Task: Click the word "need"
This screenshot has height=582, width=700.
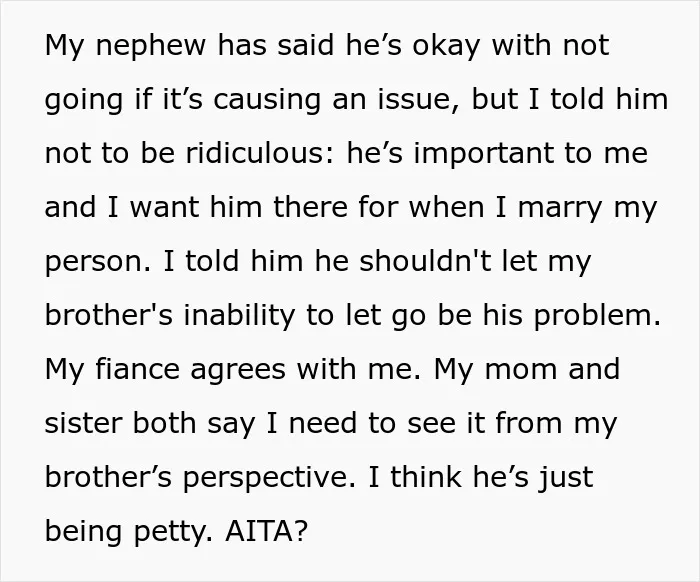Action: tap(323, 423)
